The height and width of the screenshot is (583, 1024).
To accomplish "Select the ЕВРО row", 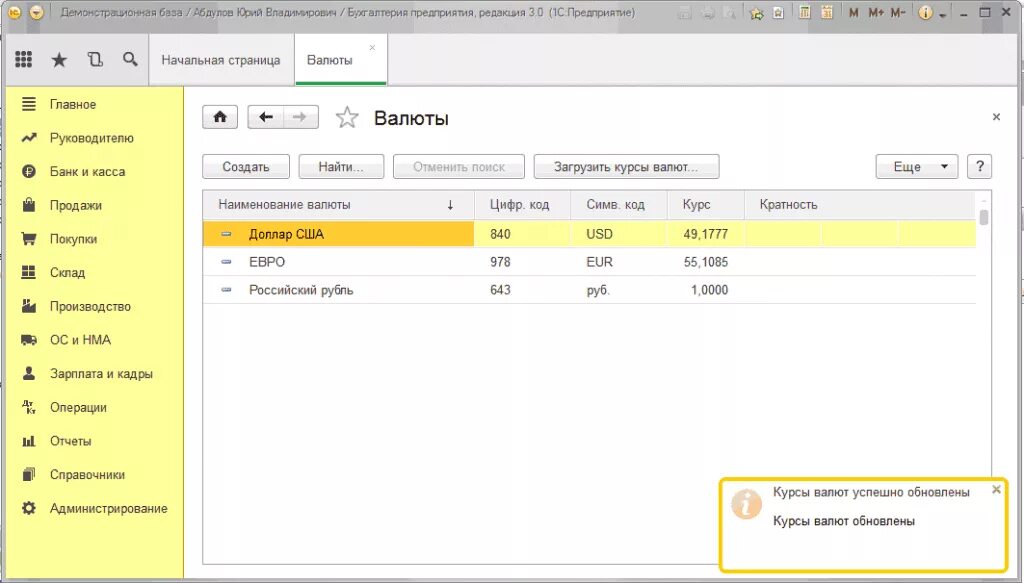I will click(x=589, y=262).
